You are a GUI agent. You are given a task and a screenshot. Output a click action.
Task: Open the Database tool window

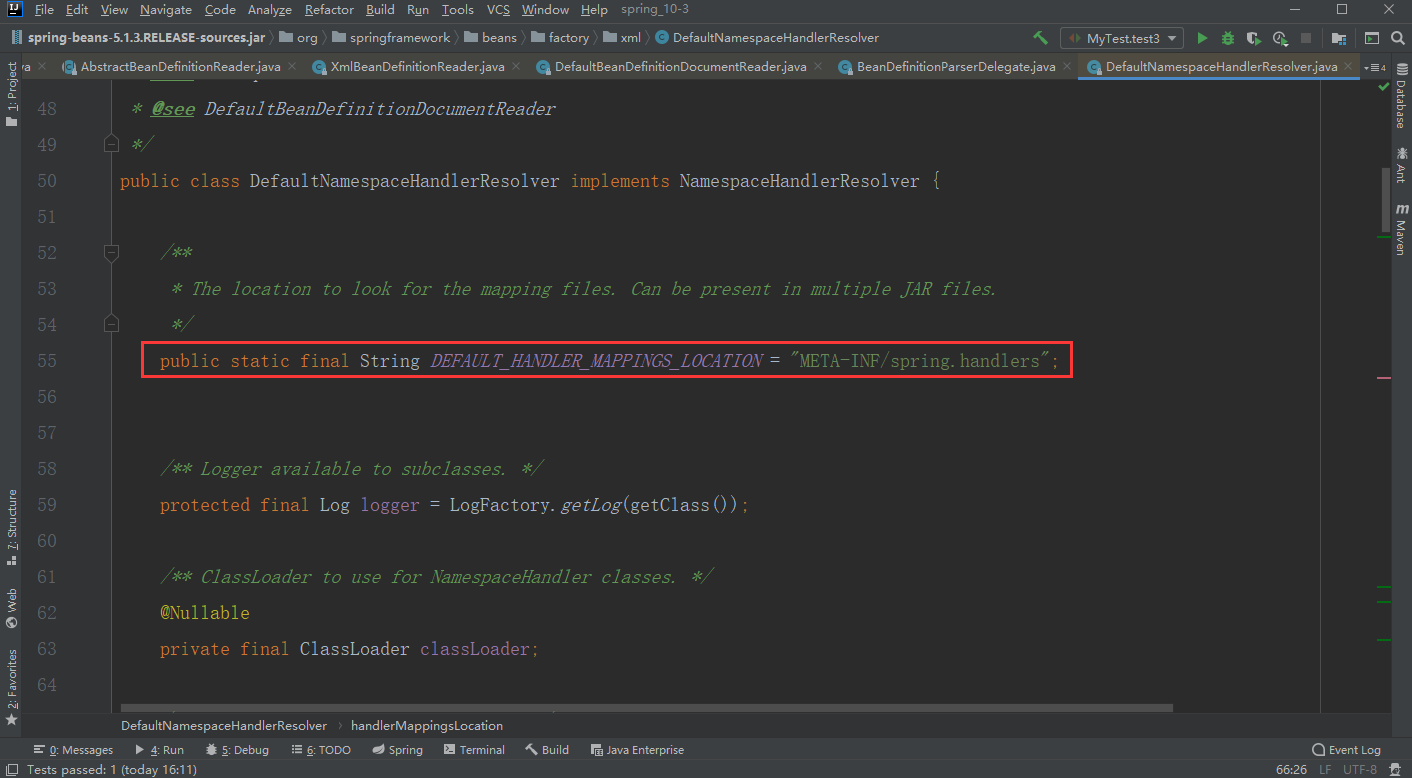click(1401, 98)
